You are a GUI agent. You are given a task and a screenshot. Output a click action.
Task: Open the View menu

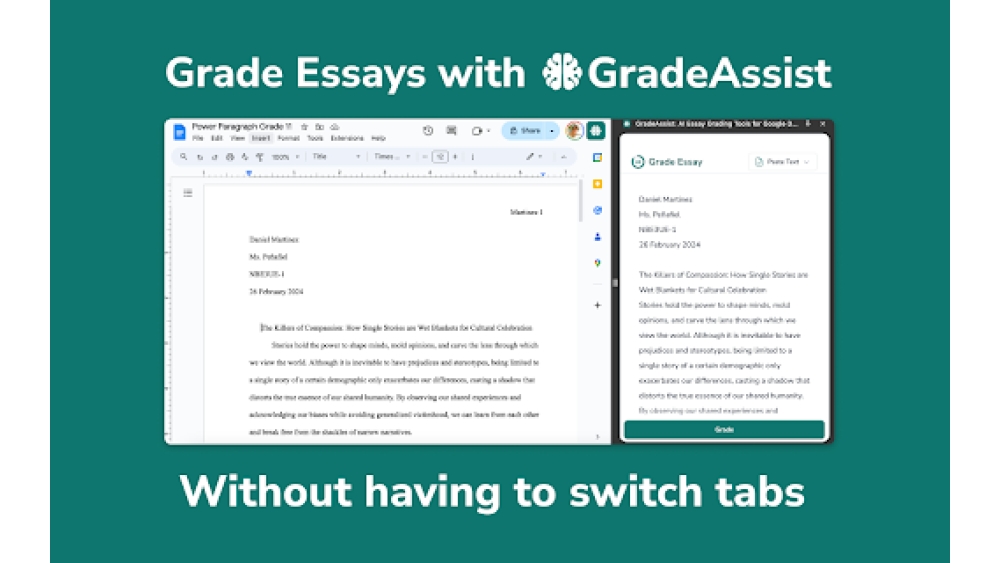(238, 138)
